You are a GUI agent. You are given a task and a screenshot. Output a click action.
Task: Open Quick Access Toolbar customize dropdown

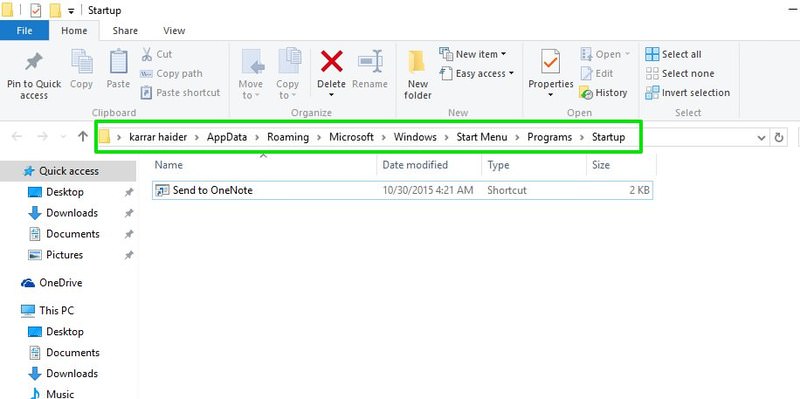[71, 11]
